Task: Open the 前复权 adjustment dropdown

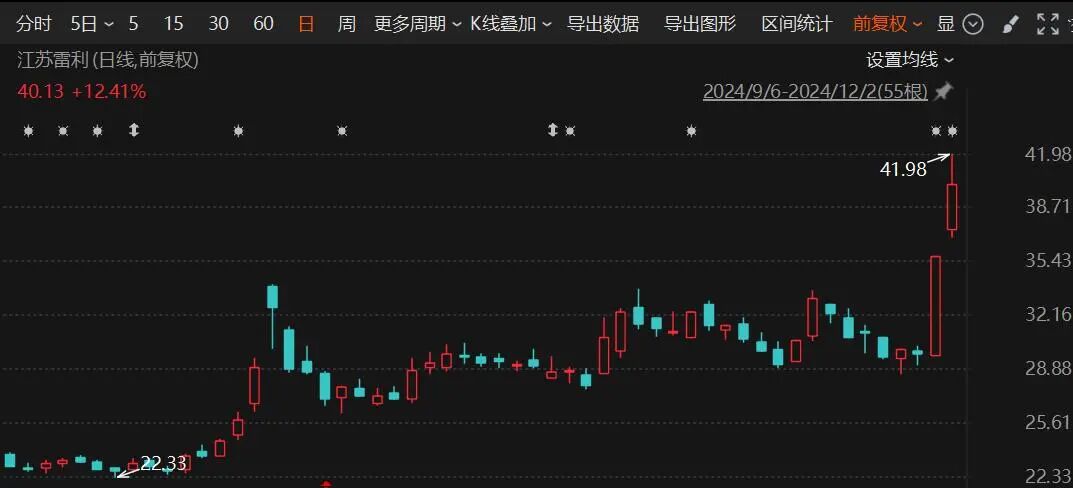Action: (x=888, y=25)
